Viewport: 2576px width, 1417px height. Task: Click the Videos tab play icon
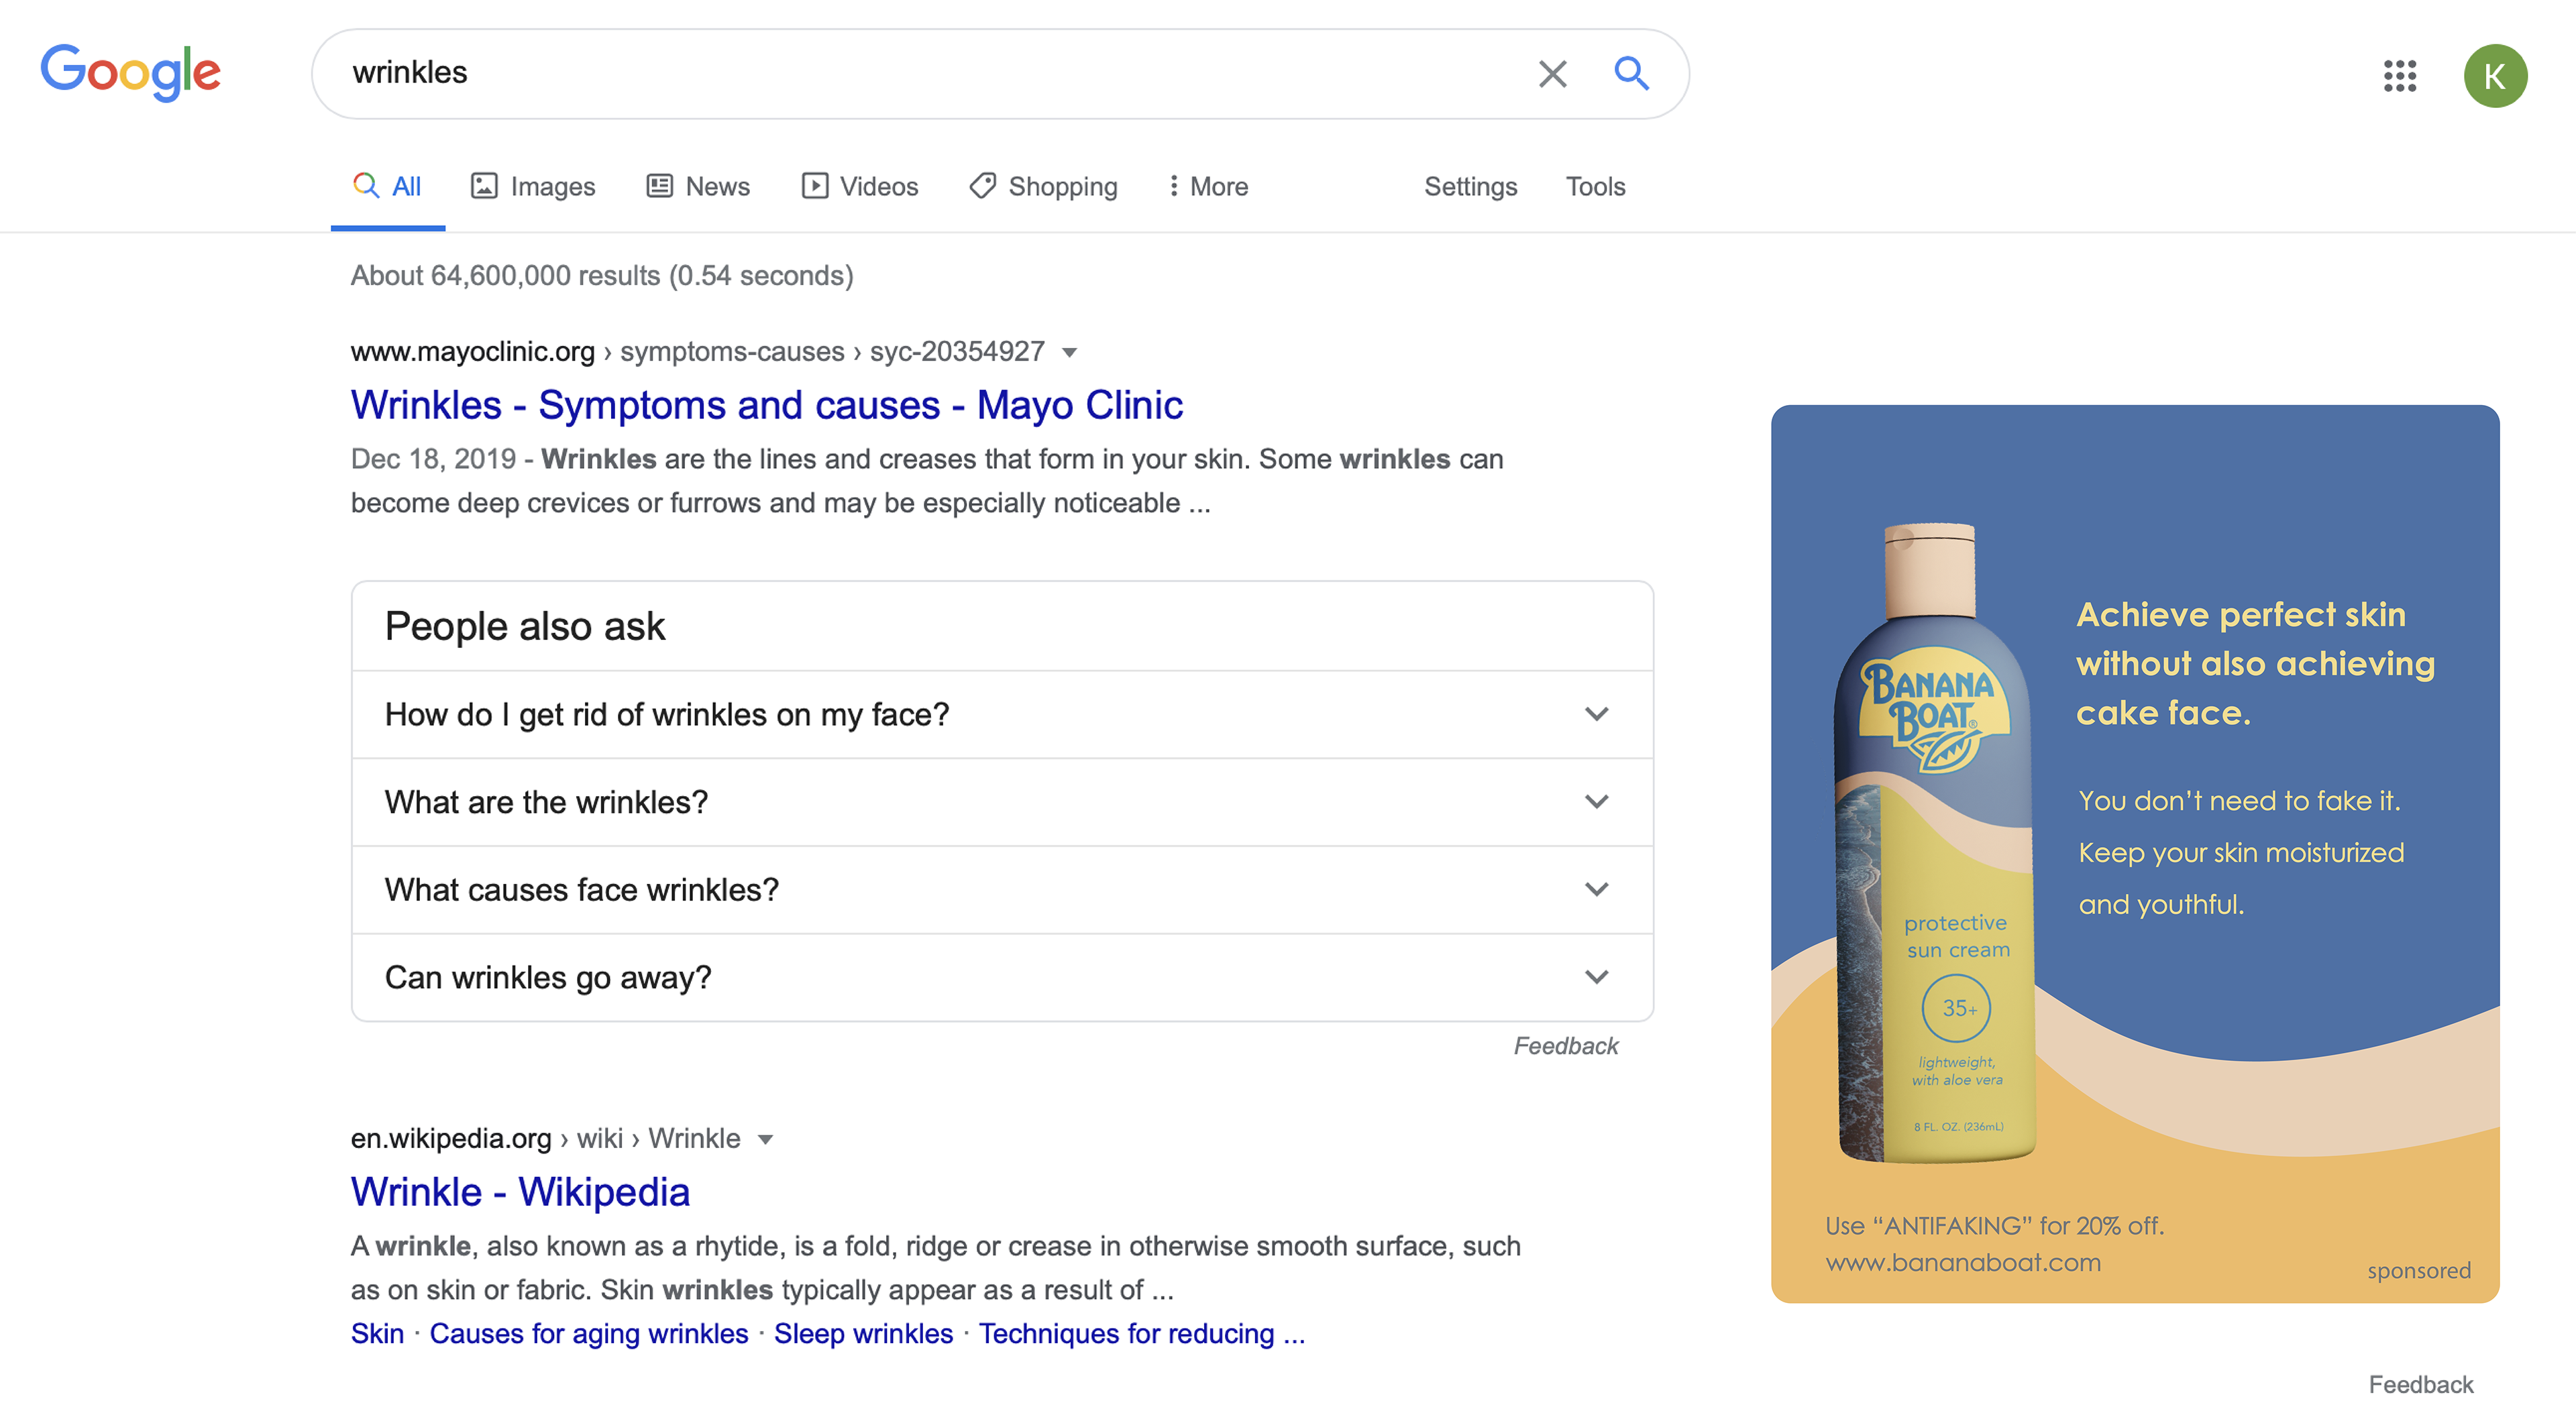tap(814, 185)
